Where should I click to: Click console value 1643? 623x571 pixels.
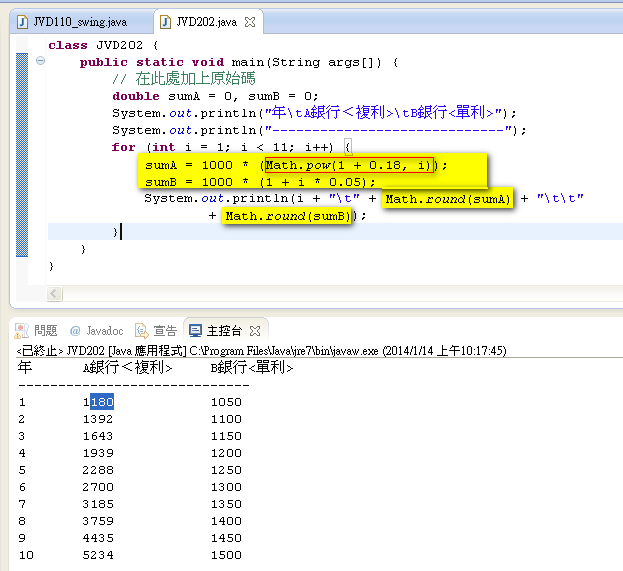click(98, 436)
